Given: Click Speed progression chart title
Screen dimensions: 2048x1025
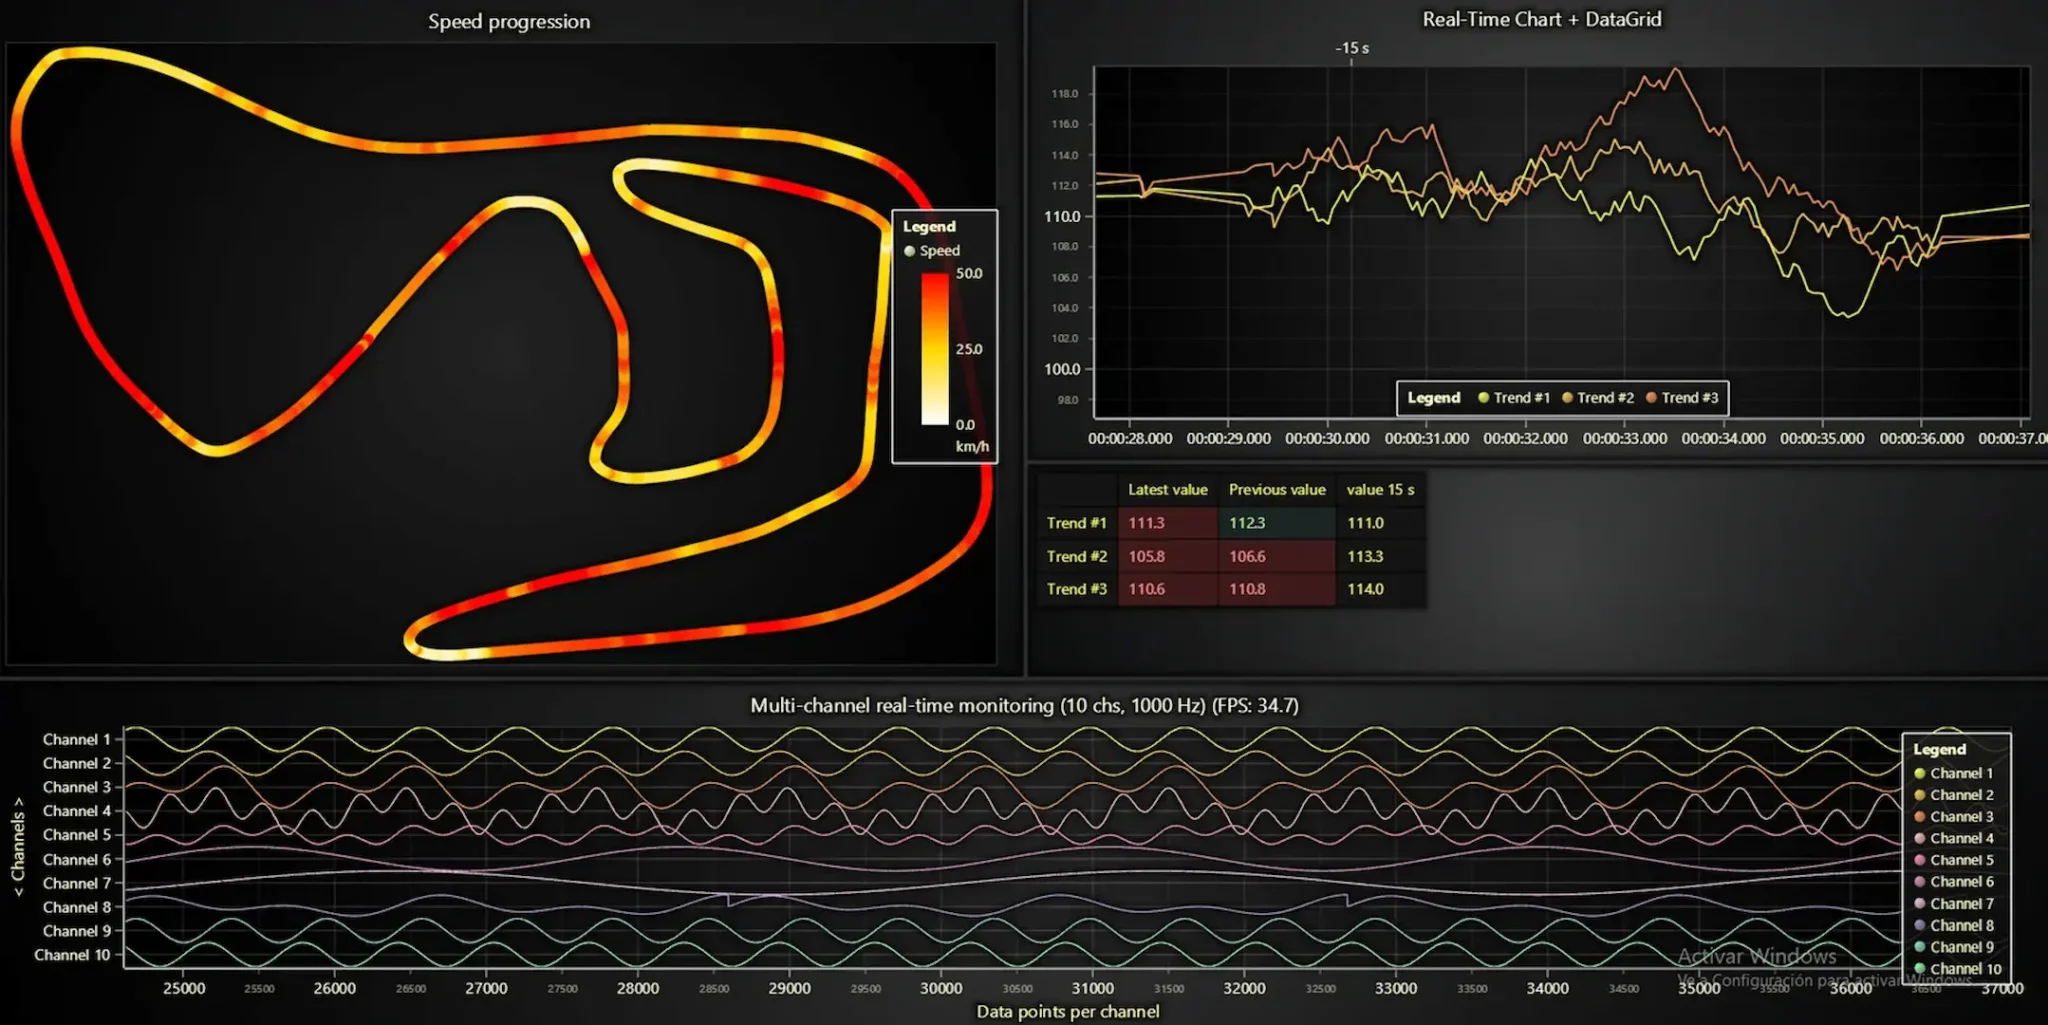Looking at the screenshot, I should click(509, 22).
